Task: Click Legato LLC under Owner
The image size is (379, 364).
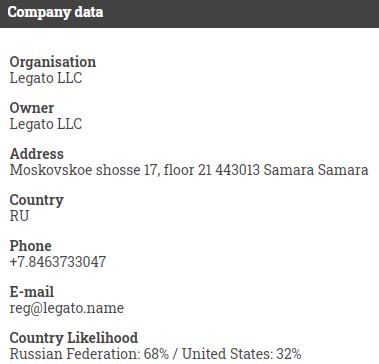Action: 46,124
